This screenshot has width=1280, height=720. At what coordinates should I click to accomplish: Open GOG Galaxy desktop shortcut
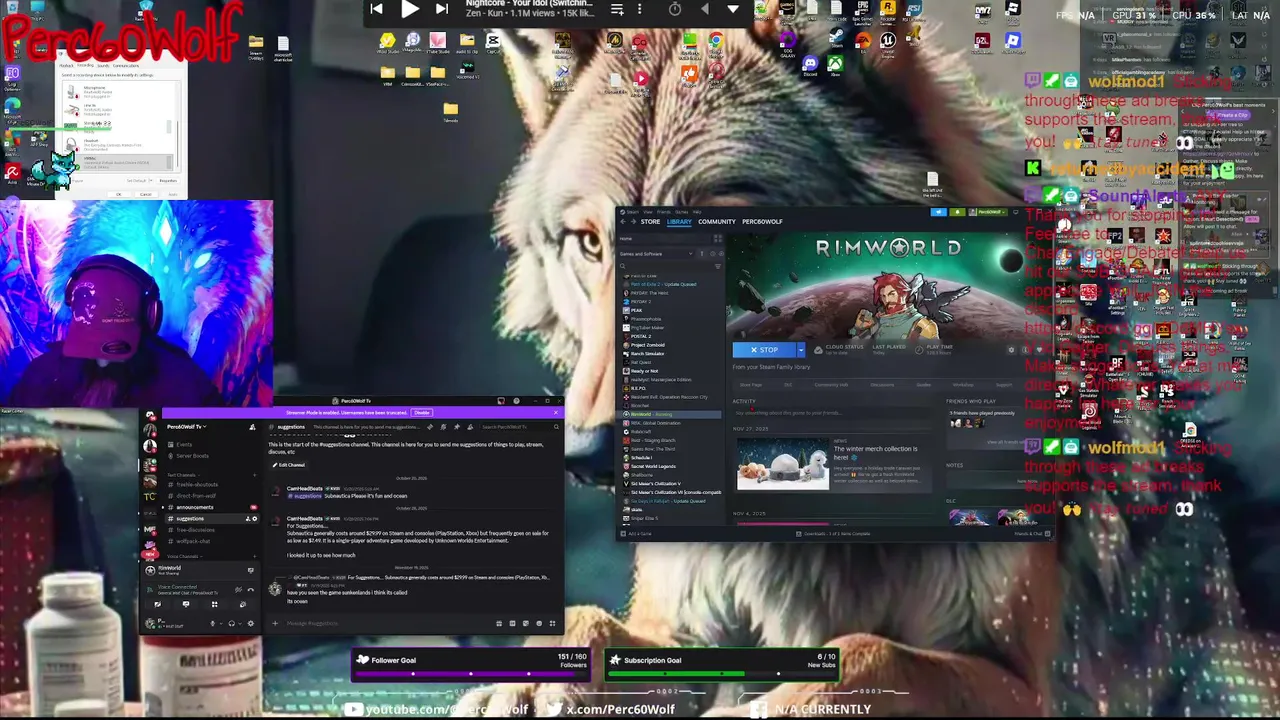pyautogui.click(x=788, y=42)
